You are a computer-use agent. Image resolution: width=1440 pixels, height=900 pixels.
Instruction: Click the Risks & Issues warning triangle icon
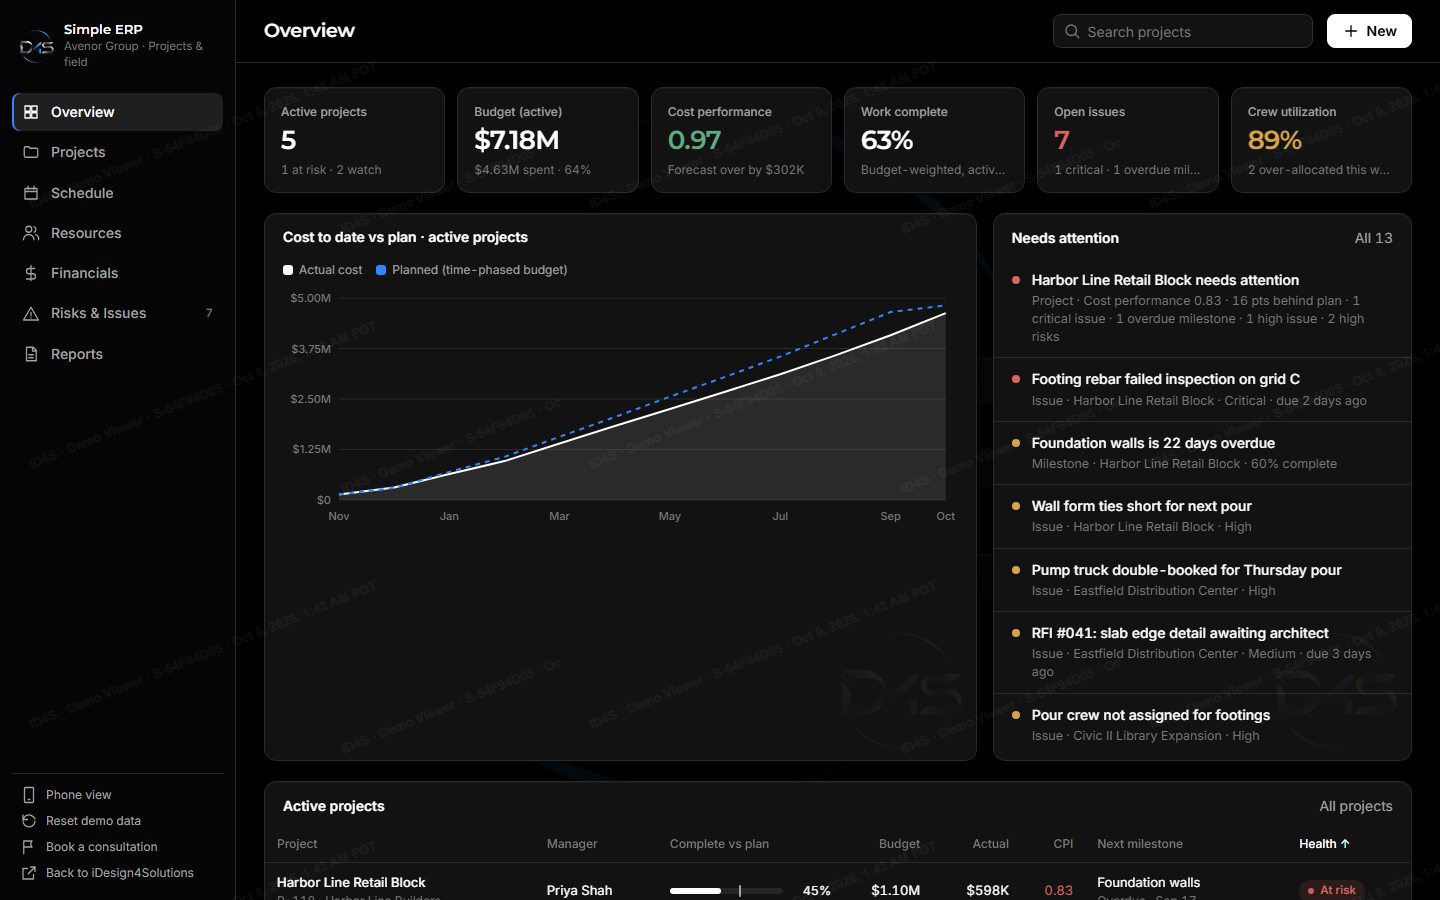coord(31,313)
